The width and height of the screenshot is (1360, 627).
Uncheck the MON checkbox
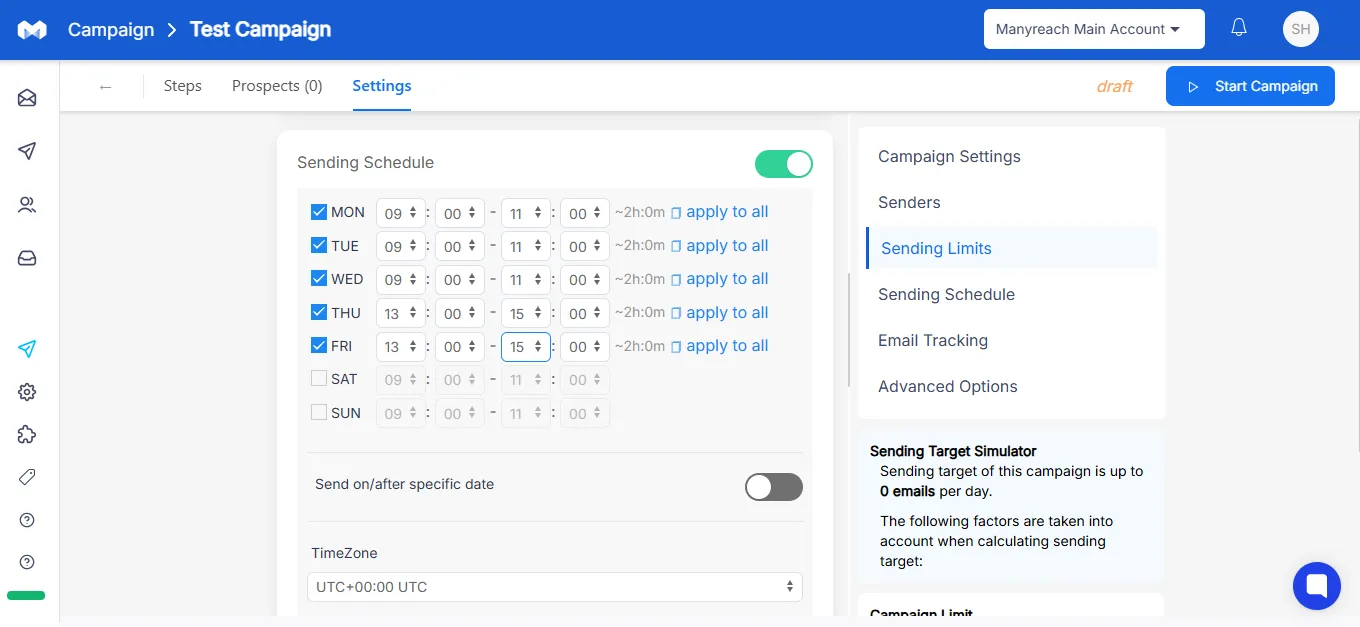point(319,212)
